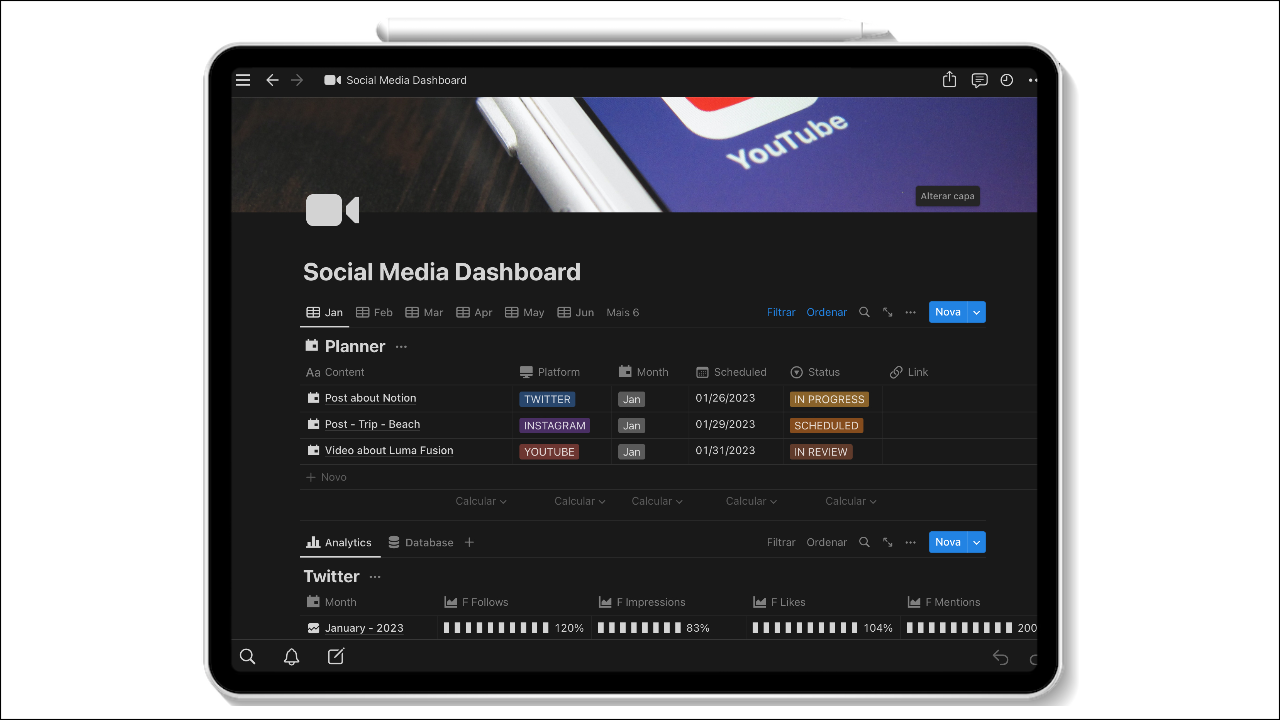Open the top bar three-dot menu

pos(1033,80)
